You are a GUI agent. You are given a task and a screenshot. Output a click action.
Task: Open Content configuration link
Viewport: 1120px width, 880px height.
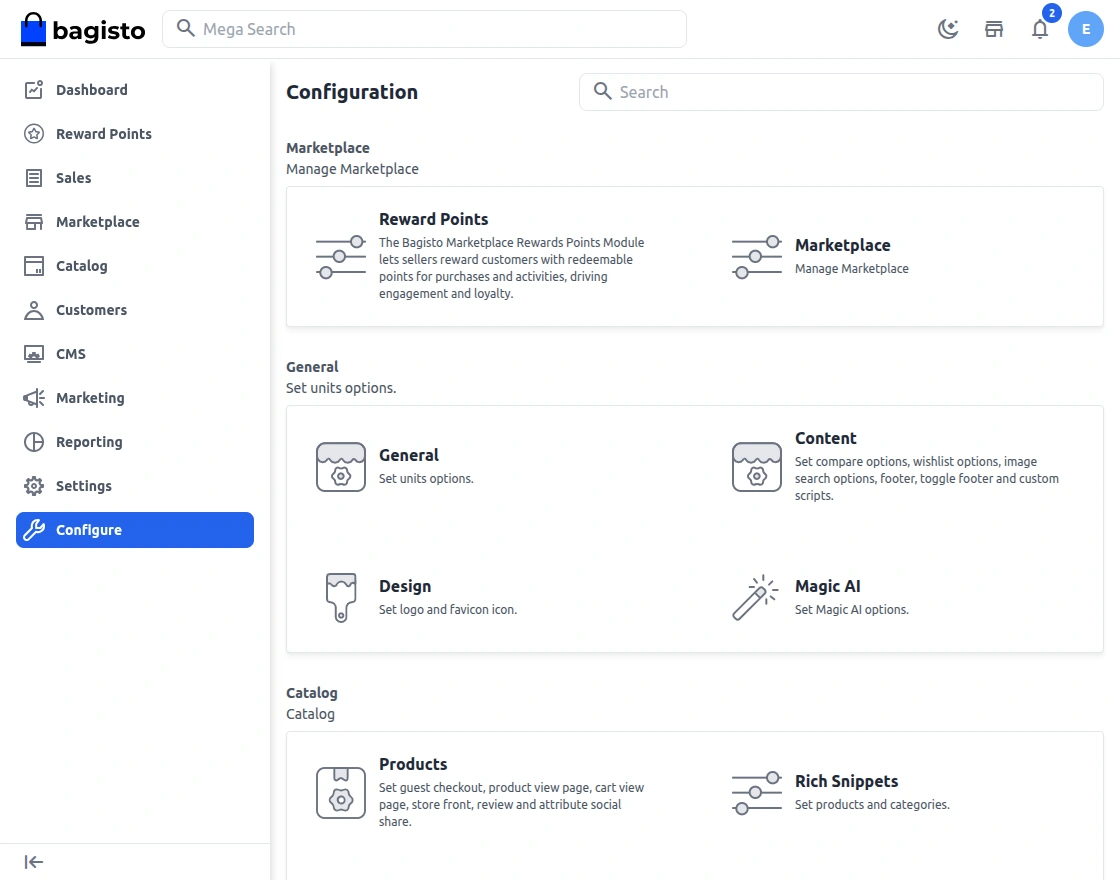[x=826, y=439]
